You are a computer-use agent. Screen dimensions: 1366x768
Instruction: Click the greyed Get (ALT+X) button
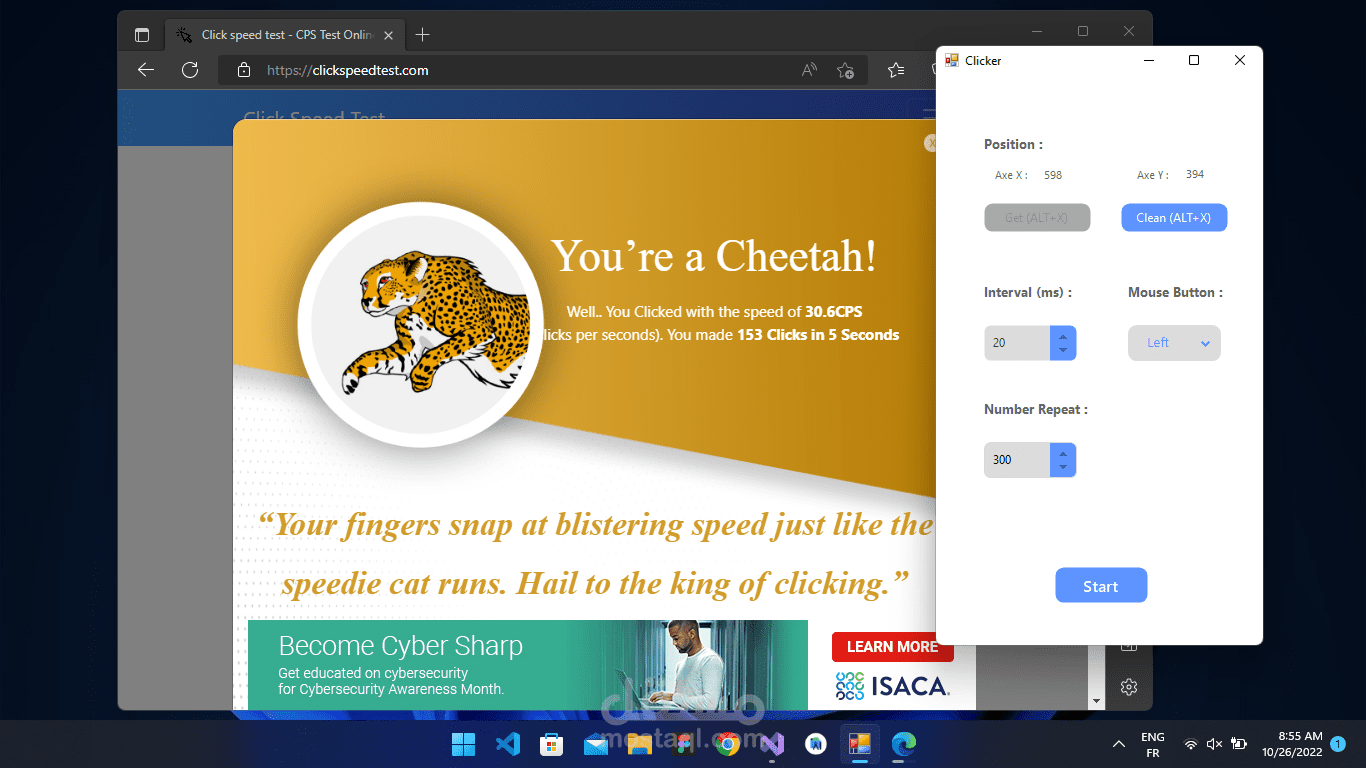(1037, 217)
